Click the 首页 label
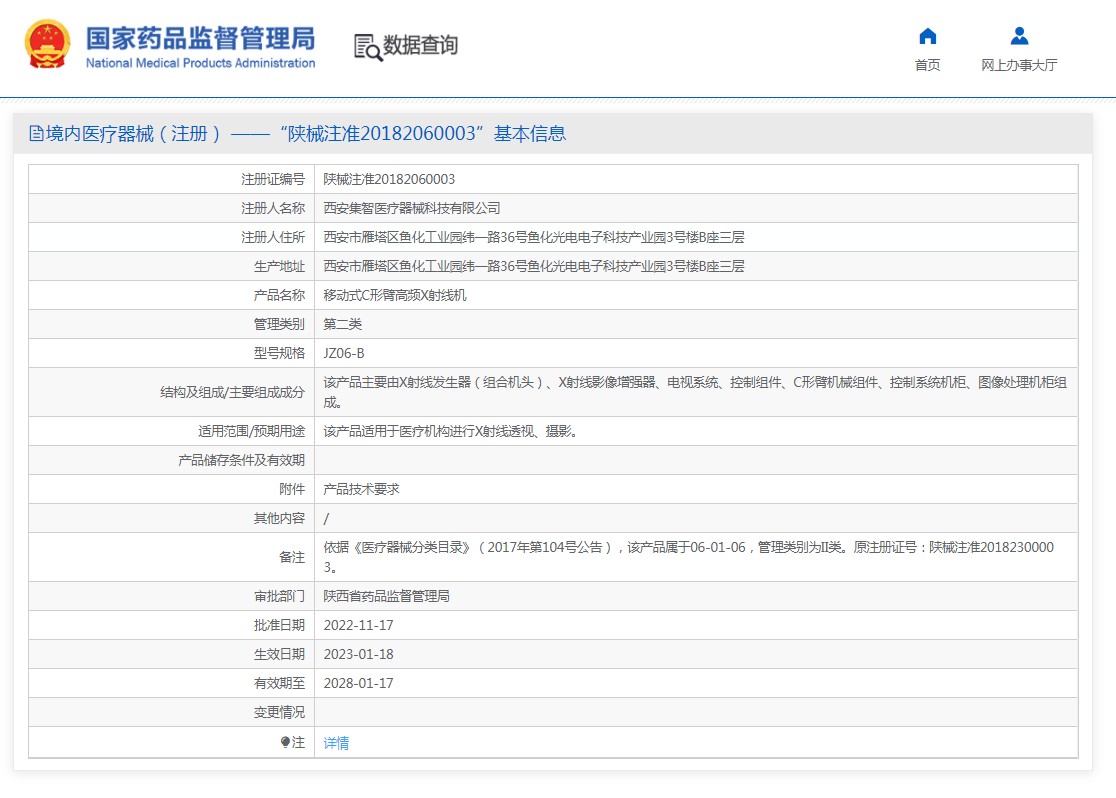Viewport: 1116px width, 798px height. click(927, 65)
